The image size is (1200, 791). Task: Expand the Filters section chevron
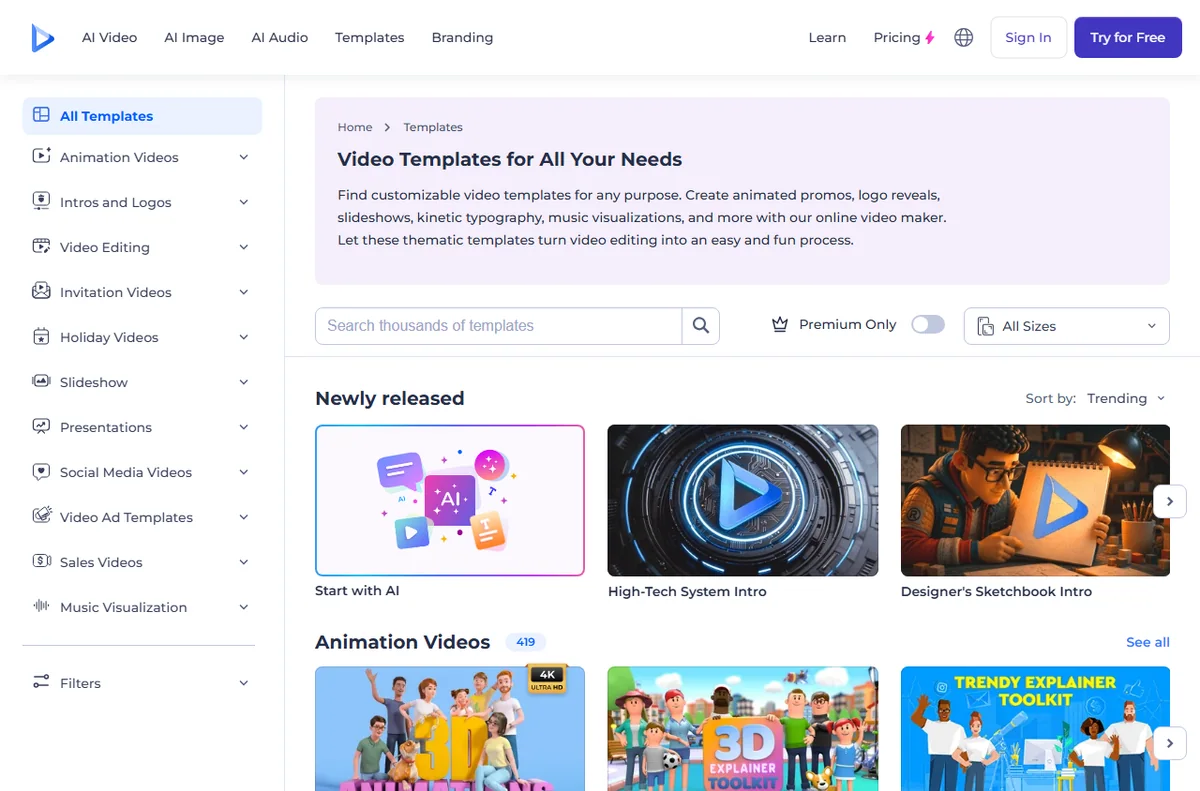[x=244, y=683]
